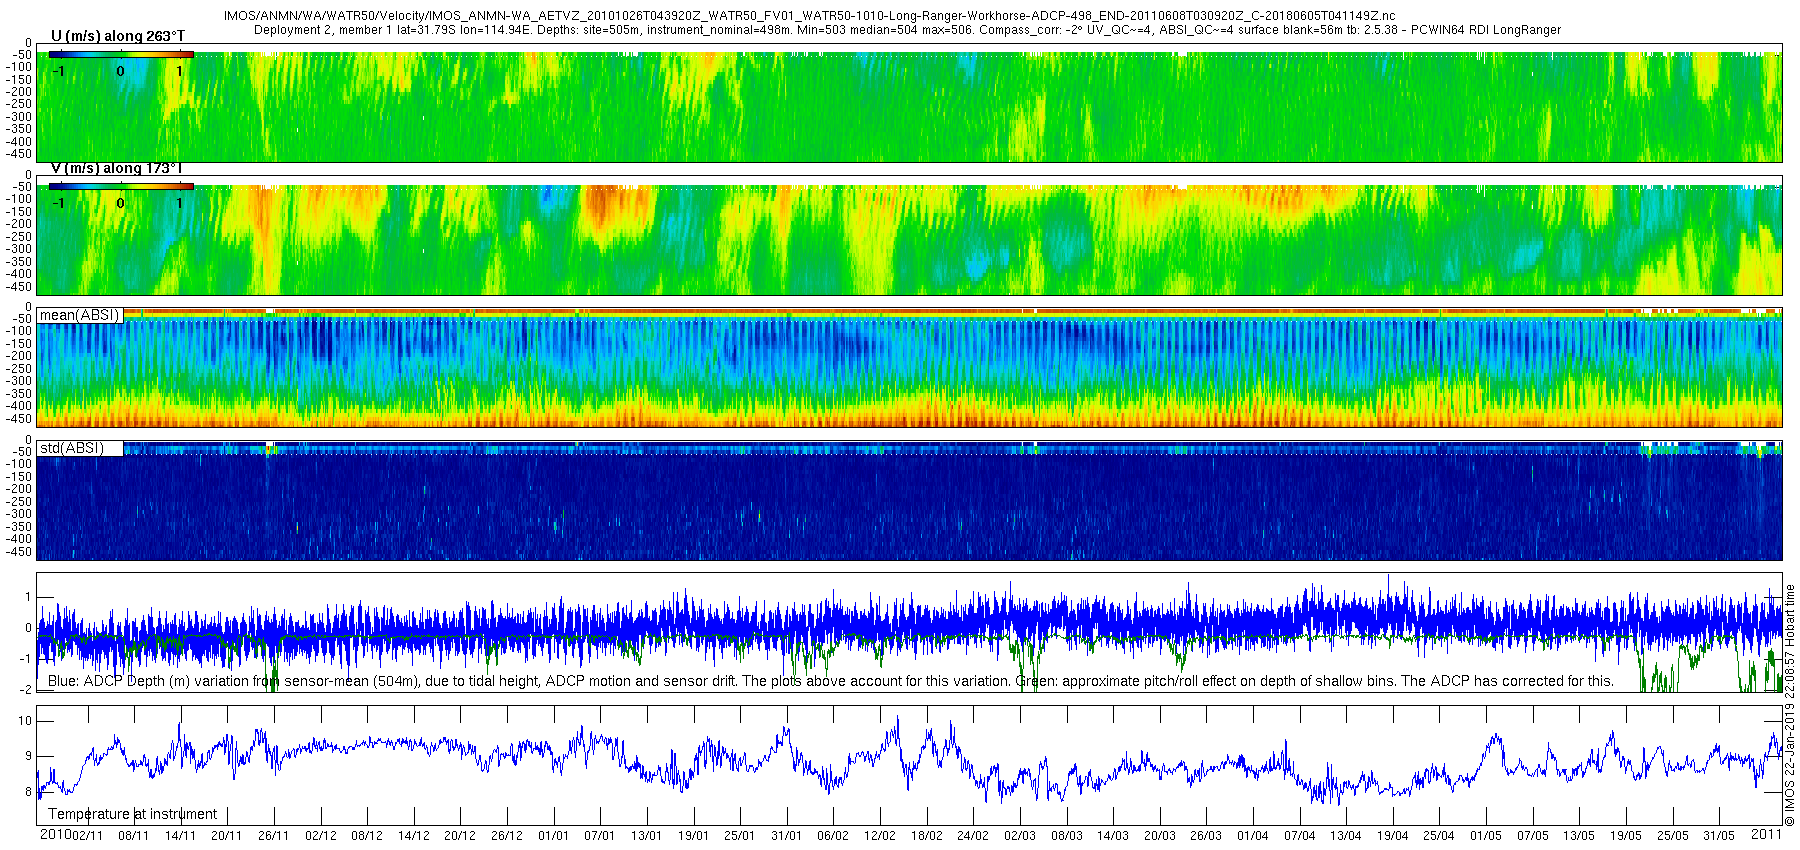Select the 31/05 date tick label
Screen dimensions: 1800x850
[x=1719, y=836]
